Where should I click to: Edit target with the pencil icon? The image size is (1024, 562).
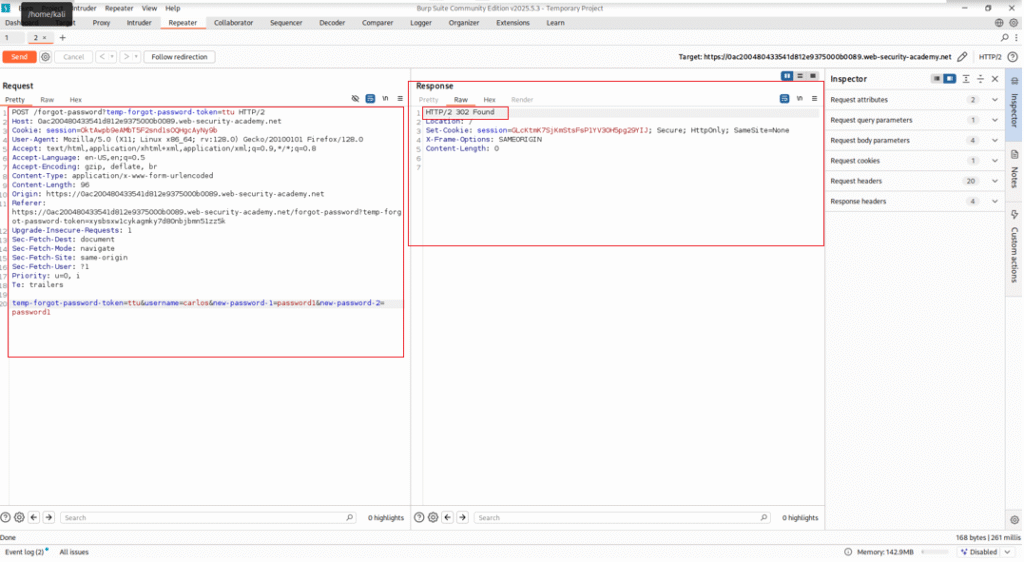(x=962, y=57)
